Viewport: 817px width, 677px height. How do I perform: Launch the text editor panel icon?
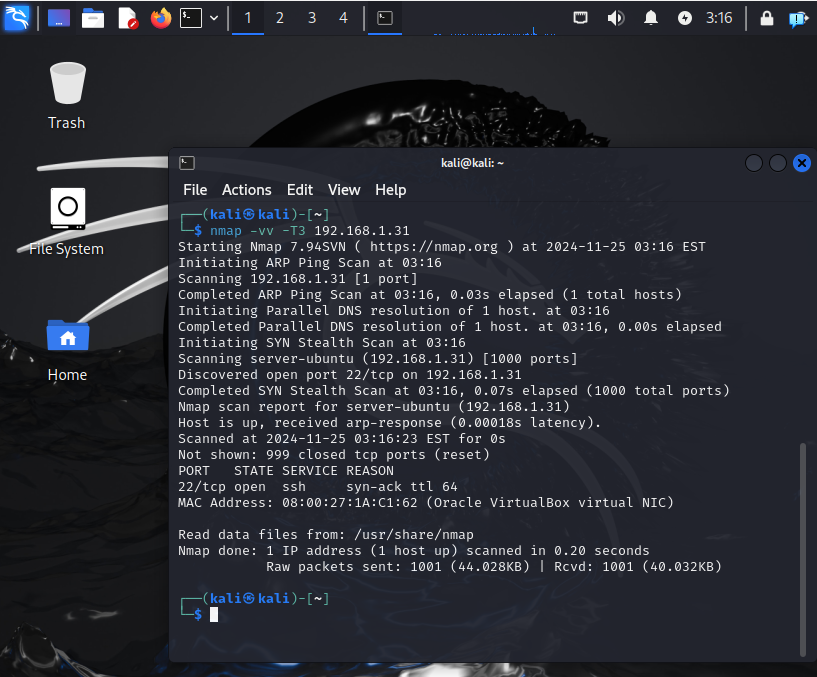pos(128,18)
